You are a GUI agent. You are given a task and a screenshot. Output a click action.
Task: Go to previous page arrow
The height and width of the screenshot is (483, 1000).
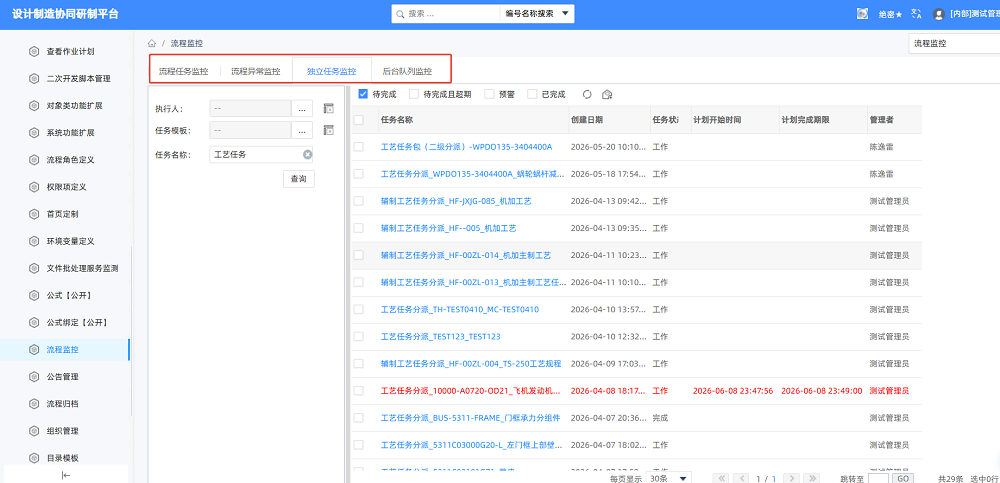pos(741,478)
